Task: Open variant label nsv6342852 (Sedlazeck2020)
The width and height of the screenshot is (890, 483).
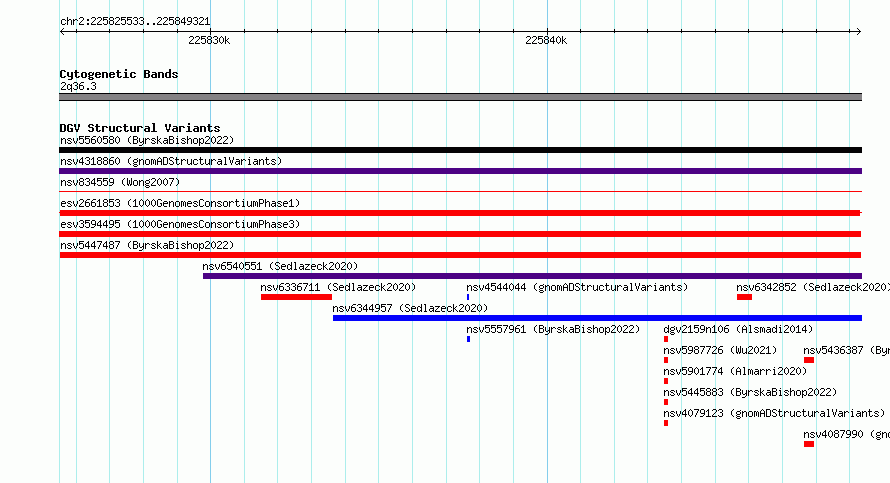Action: pyautogui.click(x=813, y=287)
